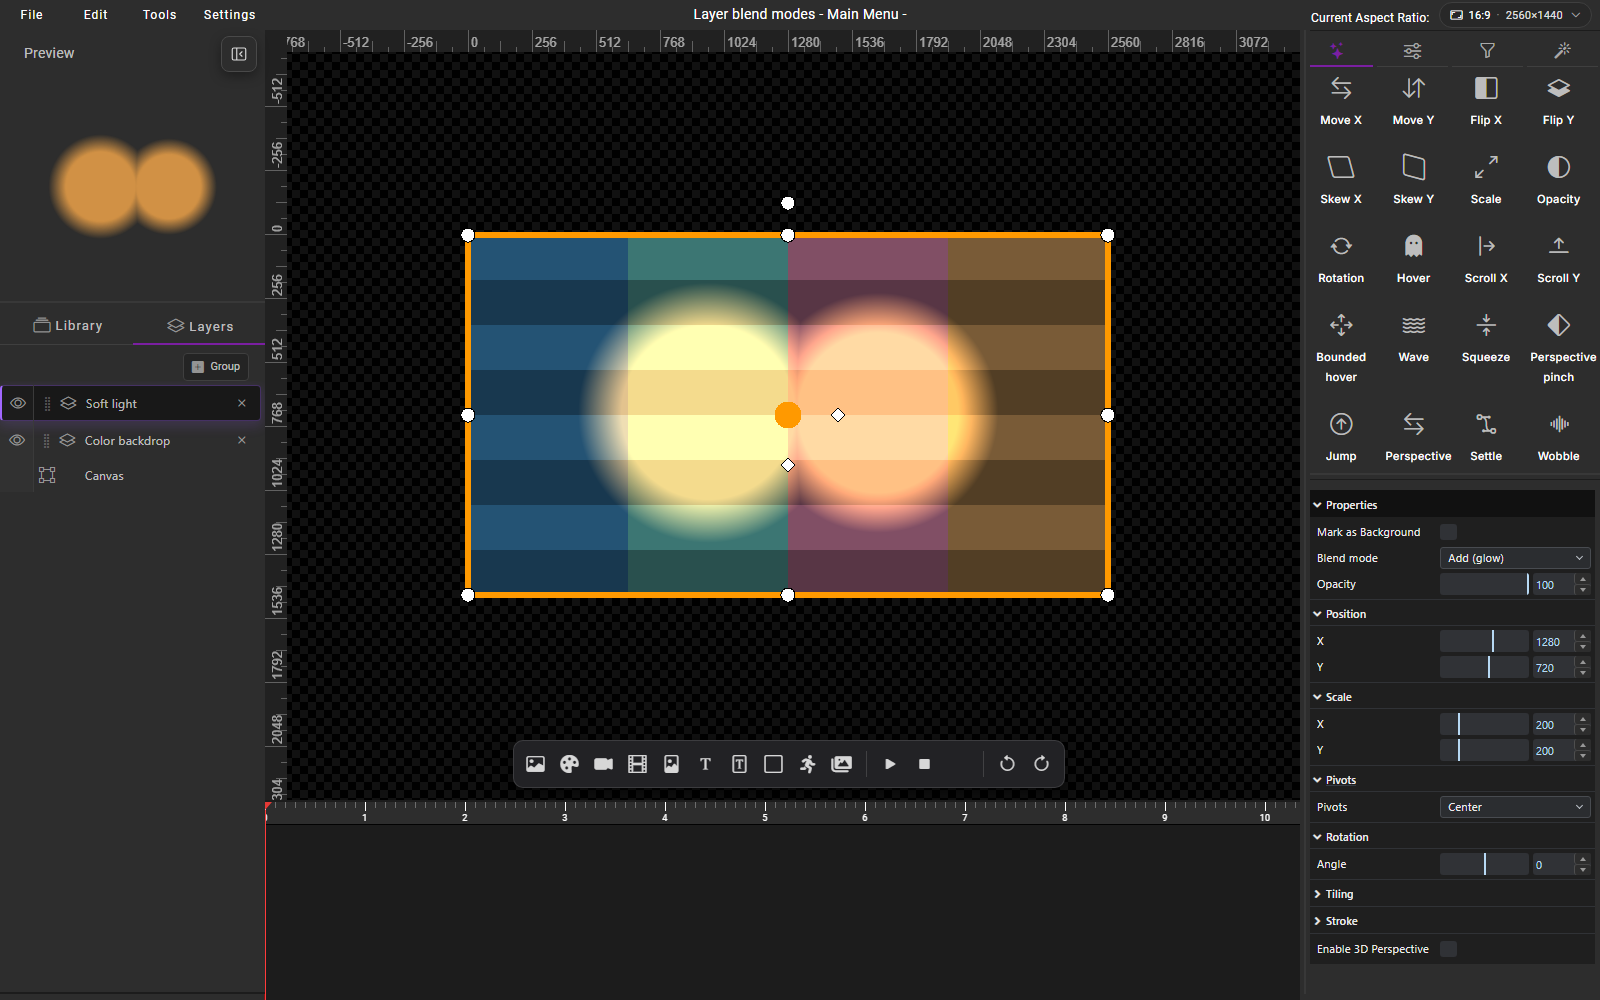Screen dimensions: 1600x1000
Task: Select the Canvas item in layers
Action: pos(104,476)
